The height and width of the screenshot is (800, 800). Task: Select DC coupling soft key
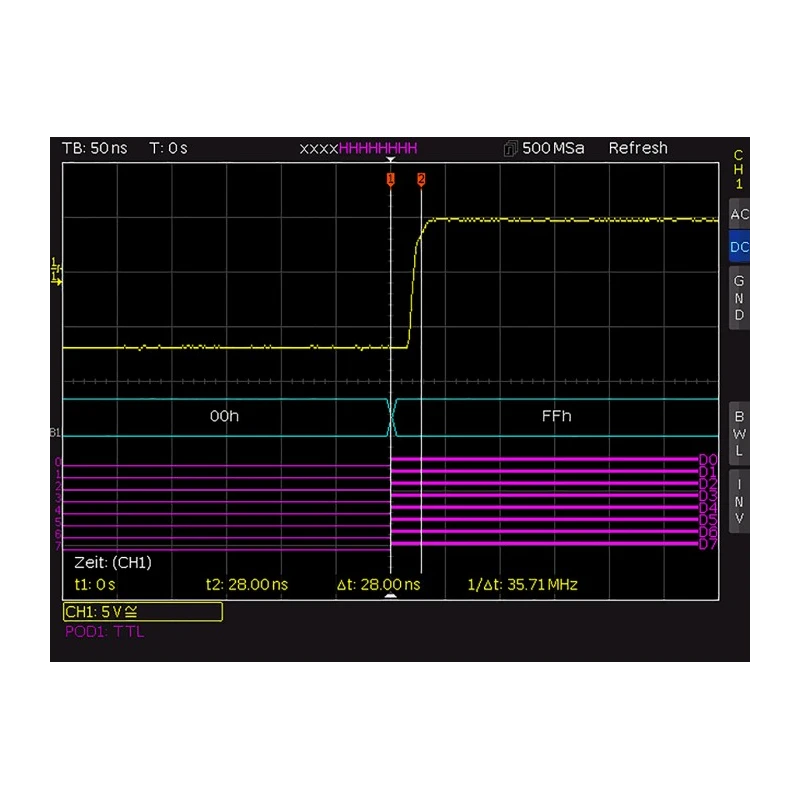739,247
